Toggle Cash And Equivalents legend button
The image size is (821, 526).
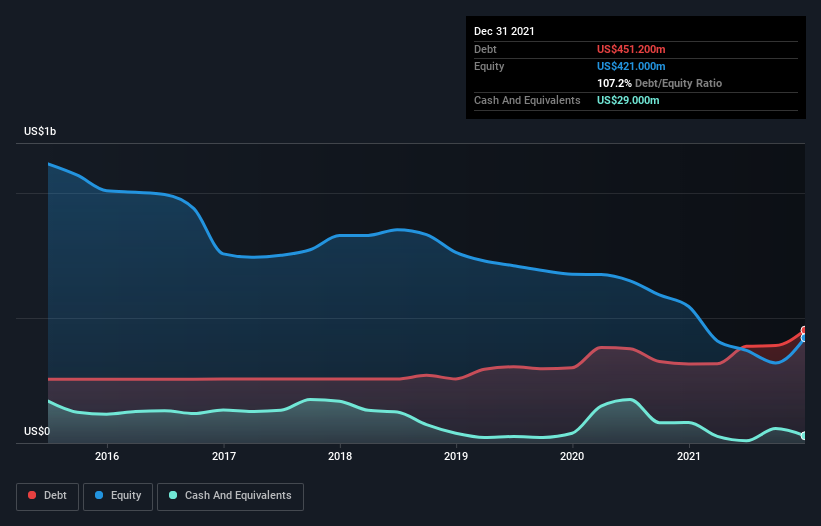230,496
